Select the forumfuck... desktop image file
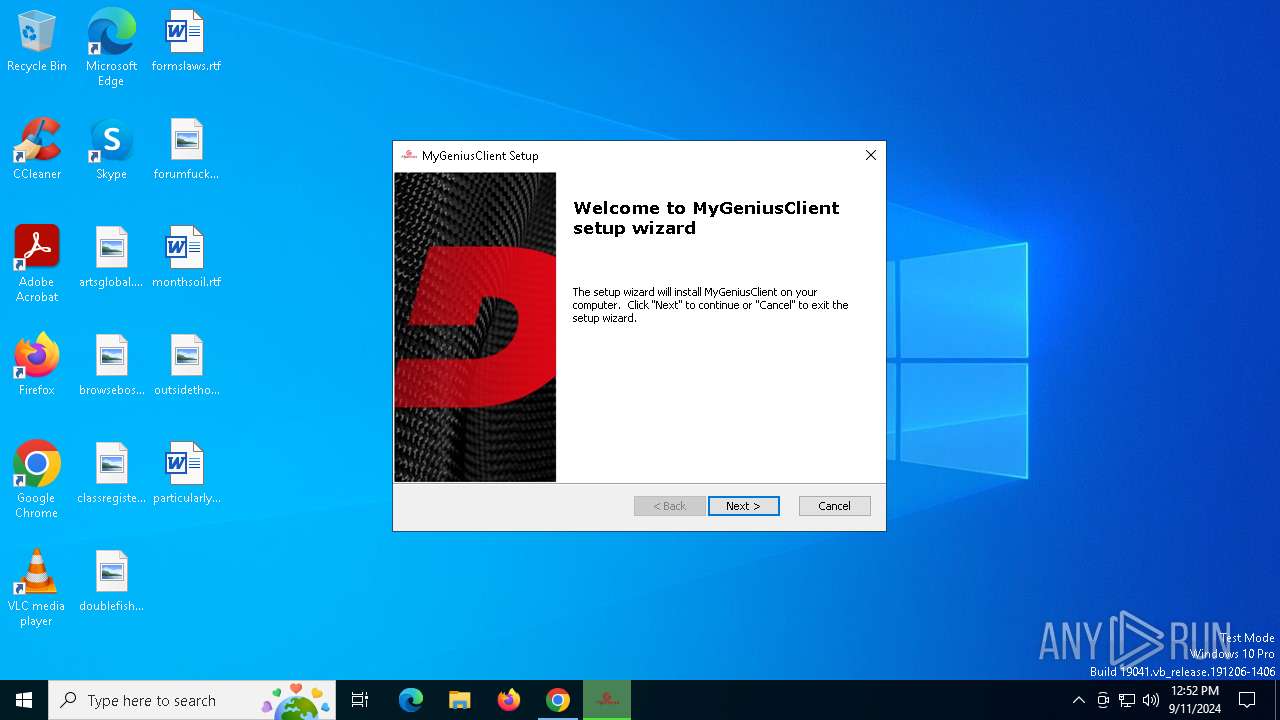Screen dimensions: 1280x720 point(186,149)
